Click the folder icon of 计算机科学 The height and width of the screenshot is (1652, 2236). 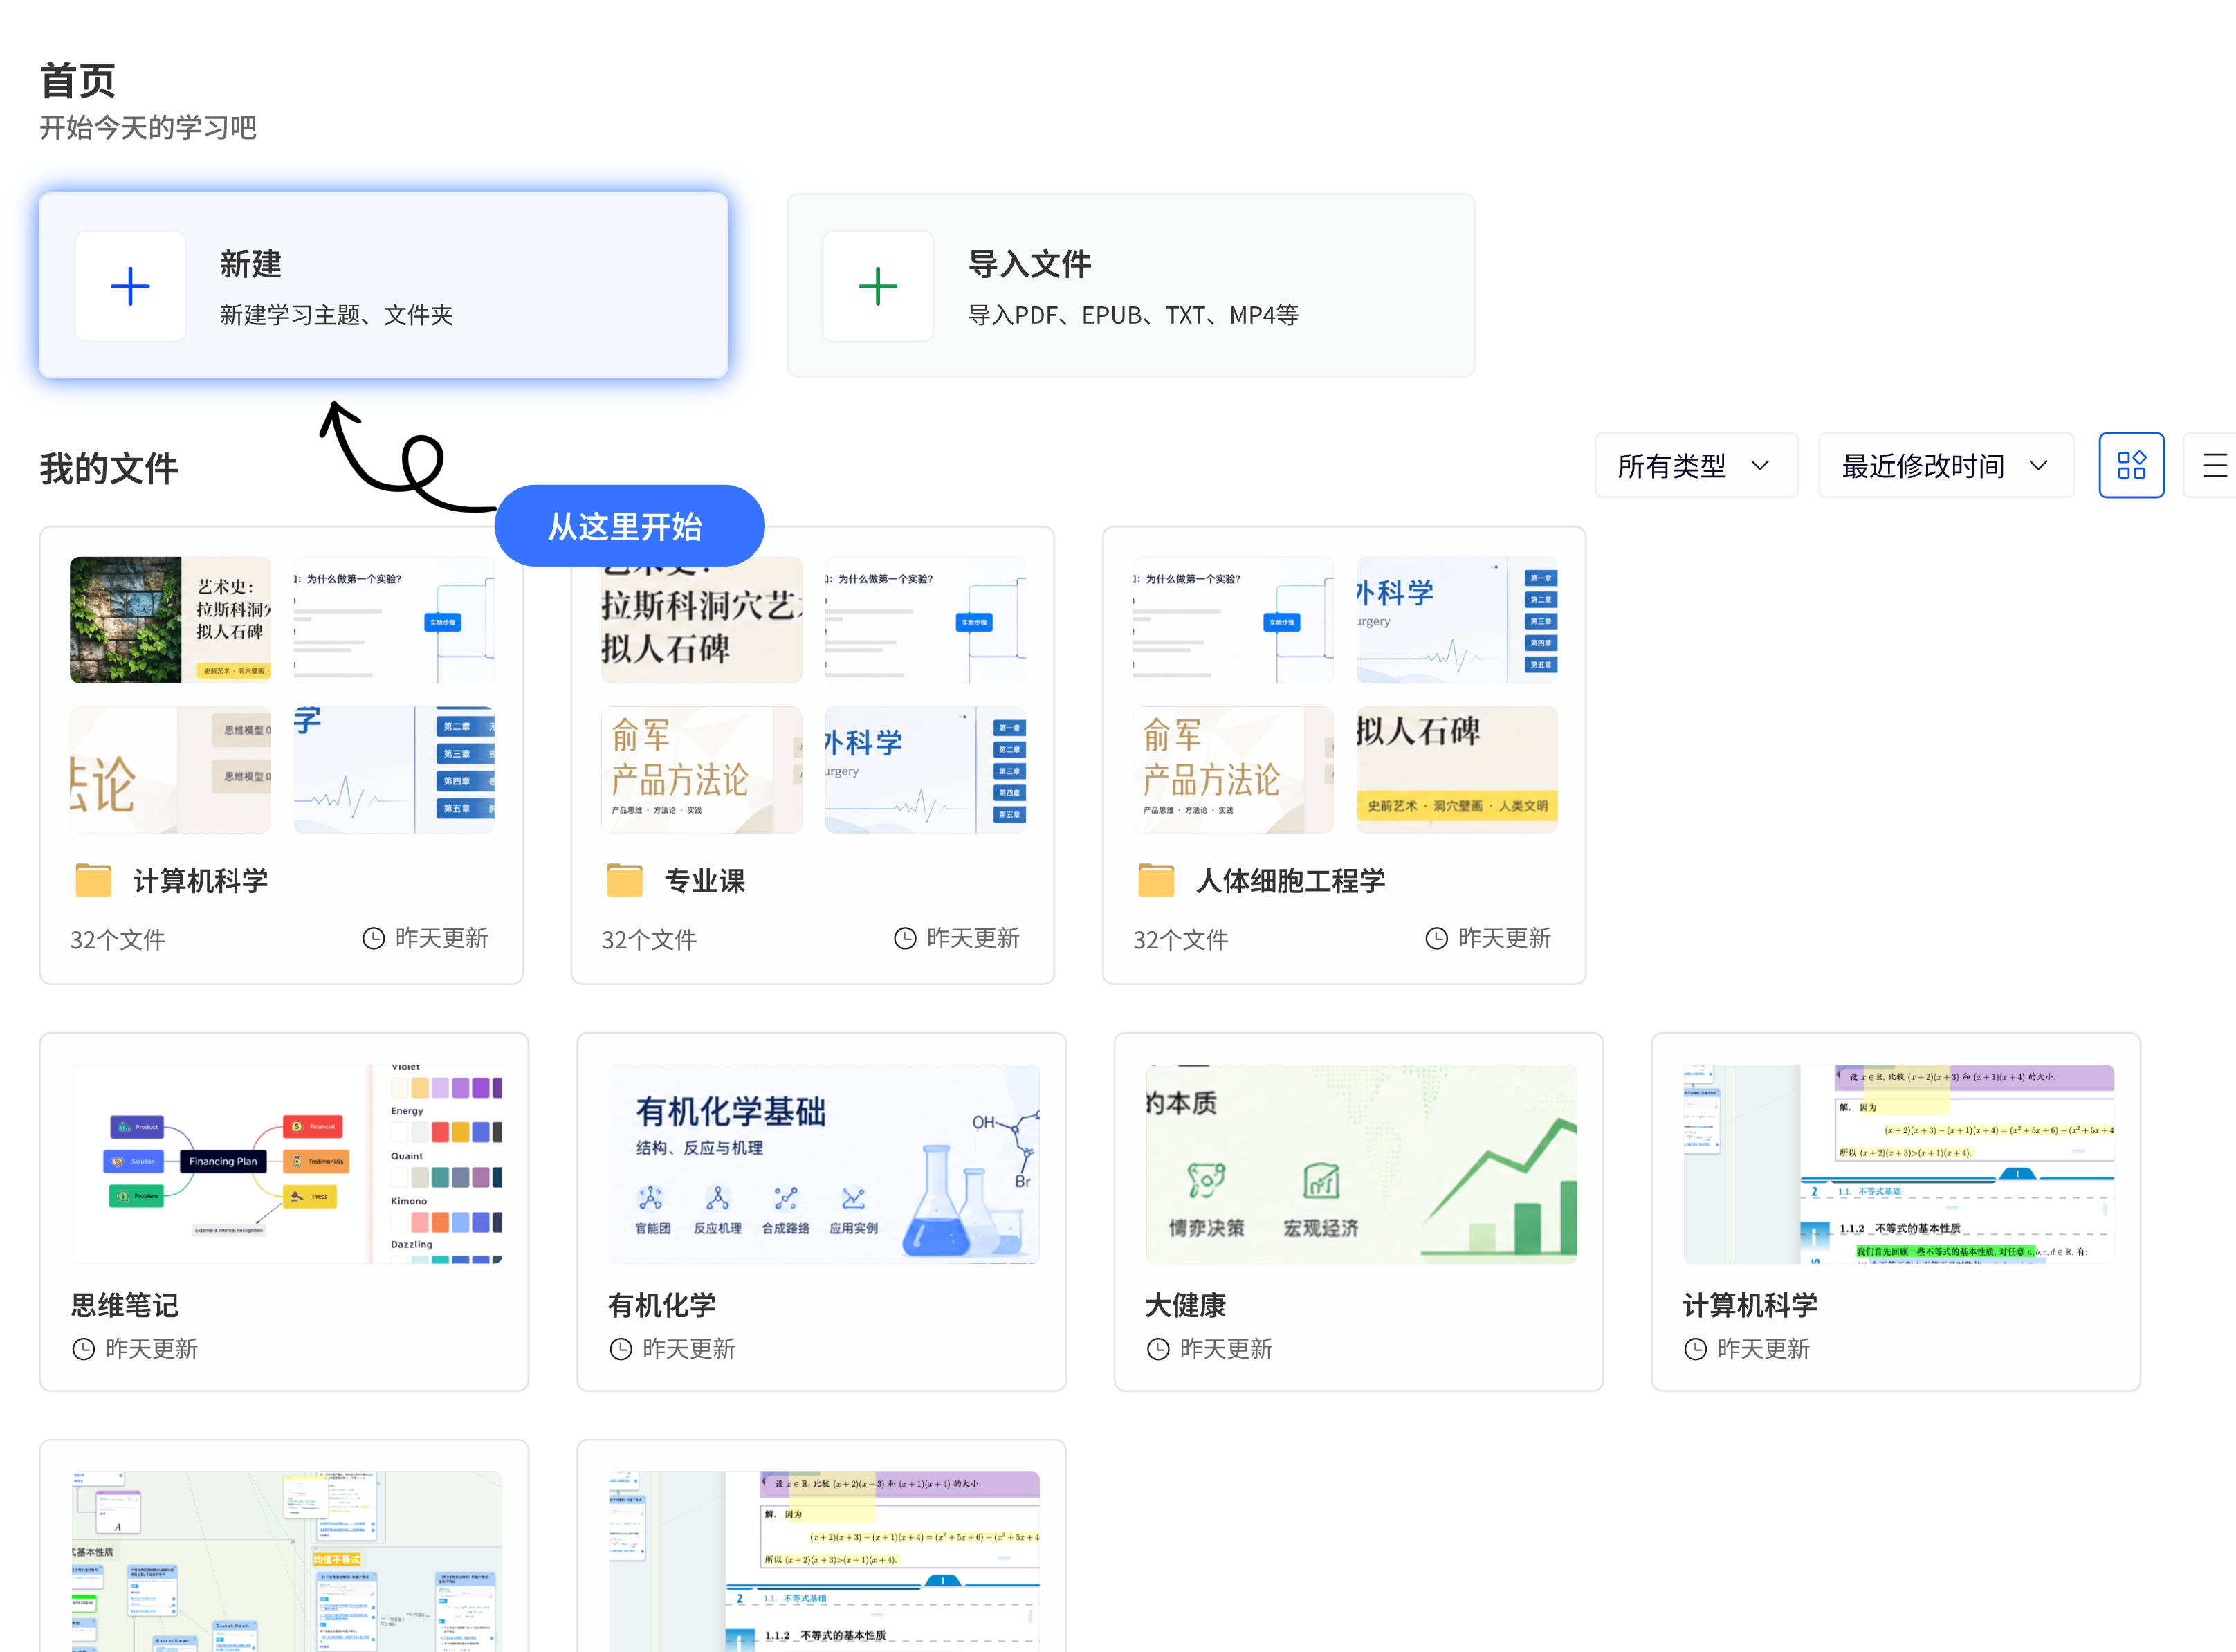coord(93,881)
